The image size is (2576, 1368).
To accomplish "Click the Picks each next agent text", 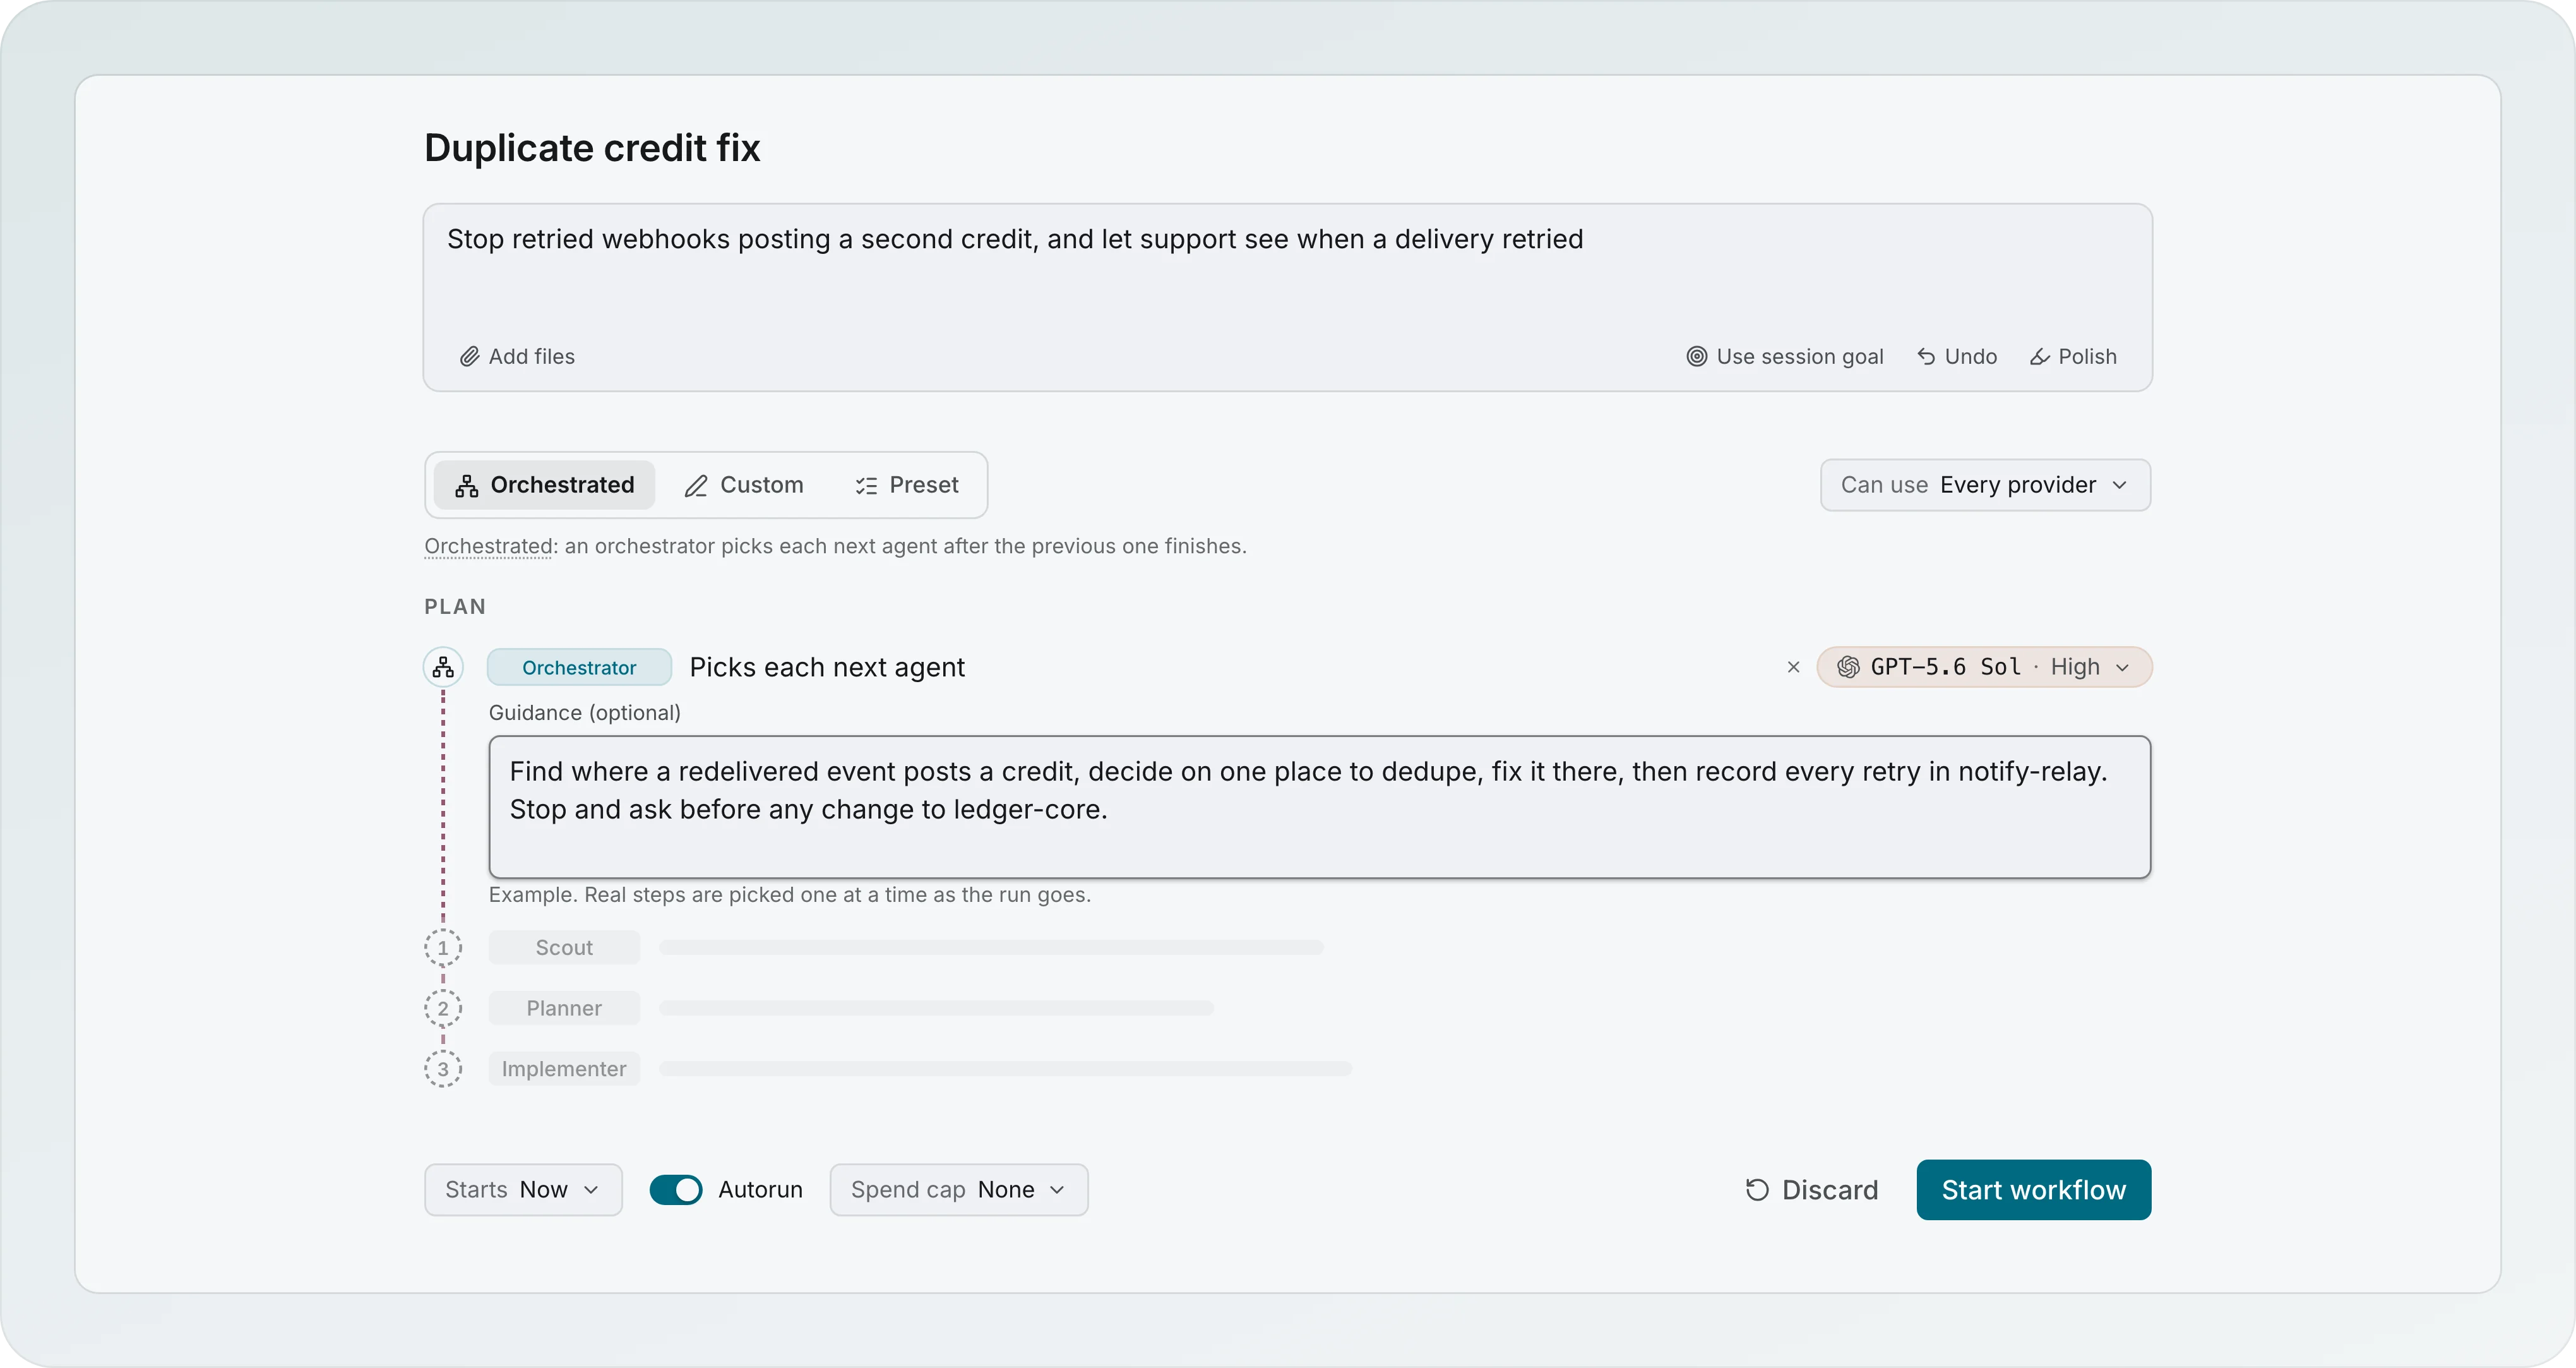I will pos(827,667).
